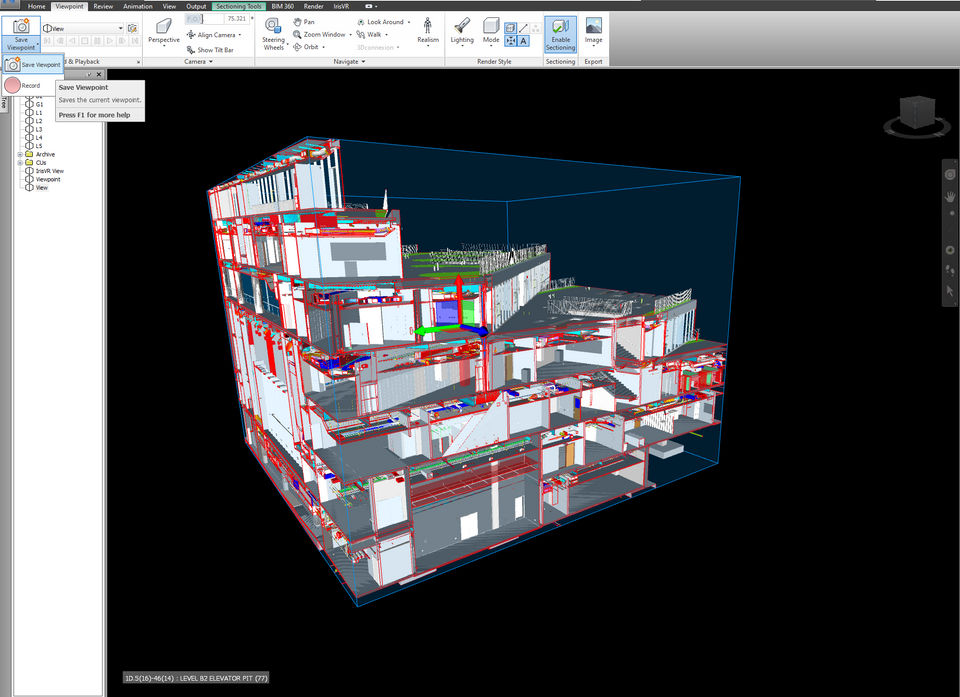Switch to the Animation tab
The width and height of the screenshot is (960, 697).
[x=138, y=6]
